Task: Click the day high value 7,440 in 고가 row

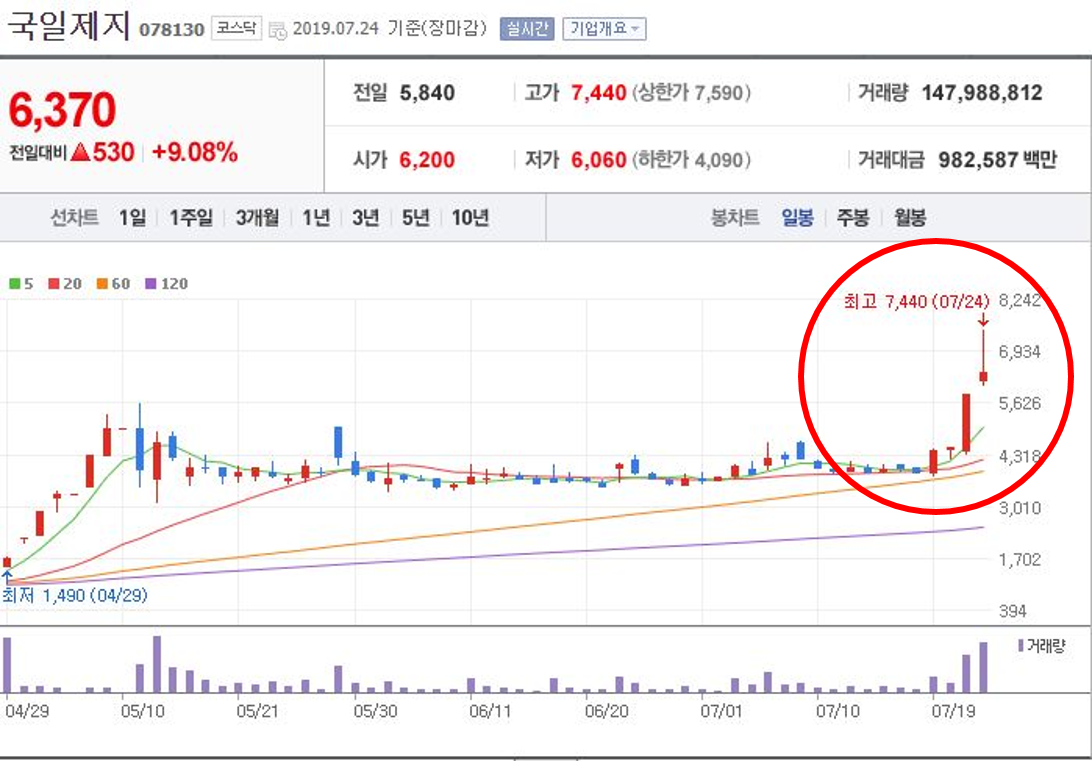Action: pos(598,93)
